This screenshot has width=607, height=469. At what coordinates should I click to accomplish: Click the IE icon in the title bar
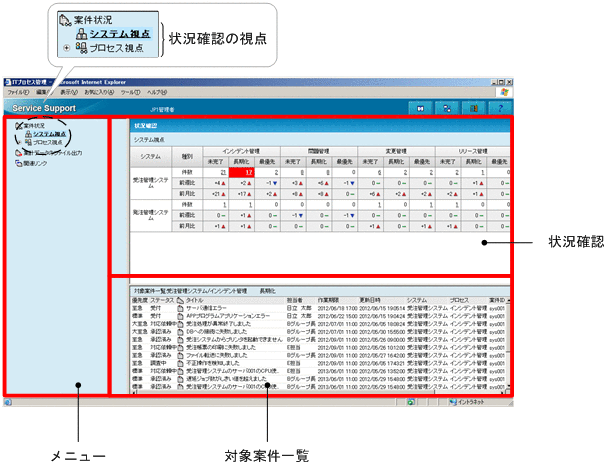[8, 82]
